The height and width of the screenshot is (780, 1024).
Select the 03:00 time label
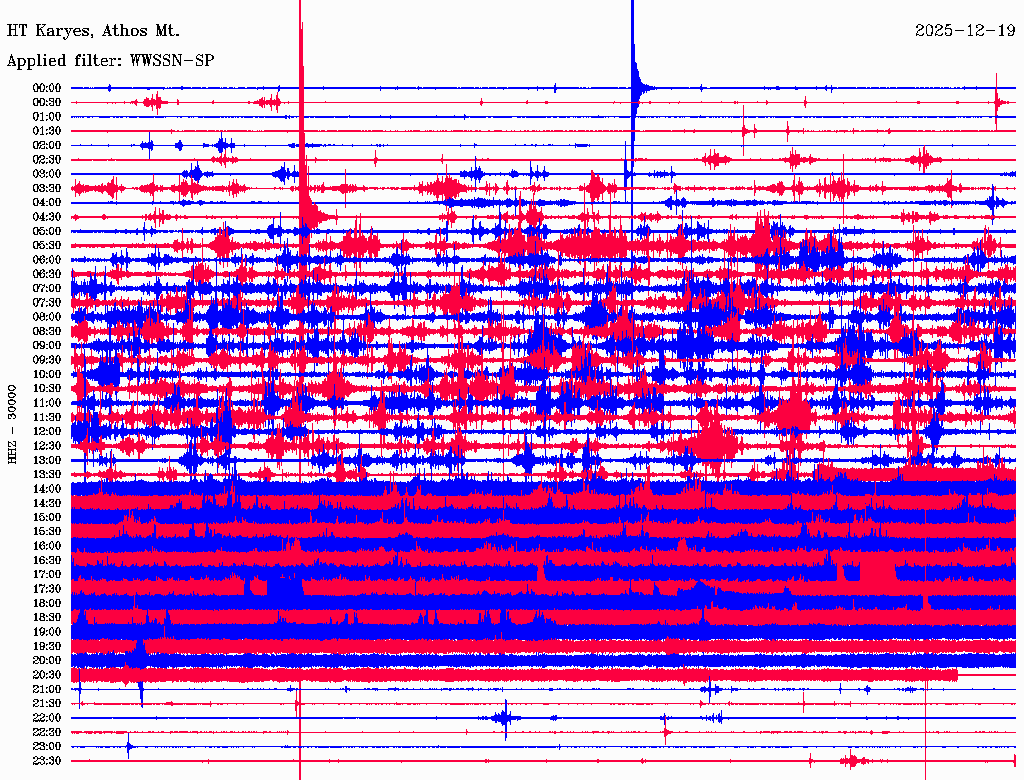pyautogui.click(x=46, y=174)
